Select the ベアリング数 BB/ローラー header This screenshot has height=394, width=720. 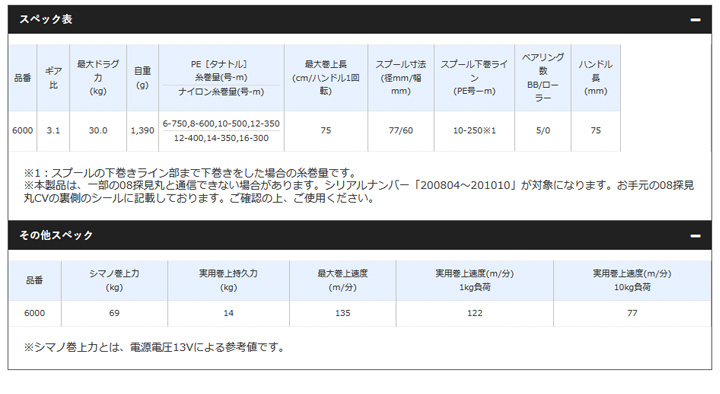[543, 78]
